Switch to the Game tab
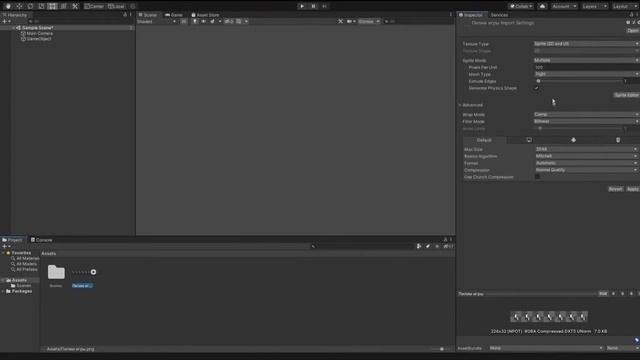Image resolution: width=640 pixels, height=360 pixels. click(x=174, y=15)
